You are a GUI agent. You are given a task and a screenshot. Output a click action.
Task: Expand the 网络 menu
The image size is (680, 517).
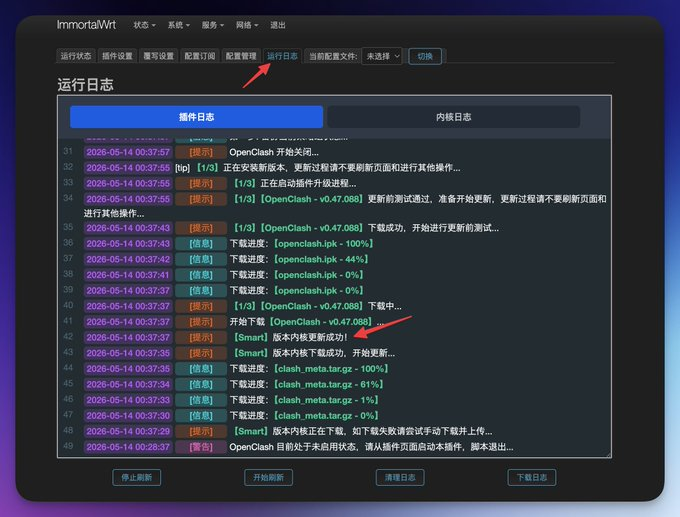(x=247, y=25)
